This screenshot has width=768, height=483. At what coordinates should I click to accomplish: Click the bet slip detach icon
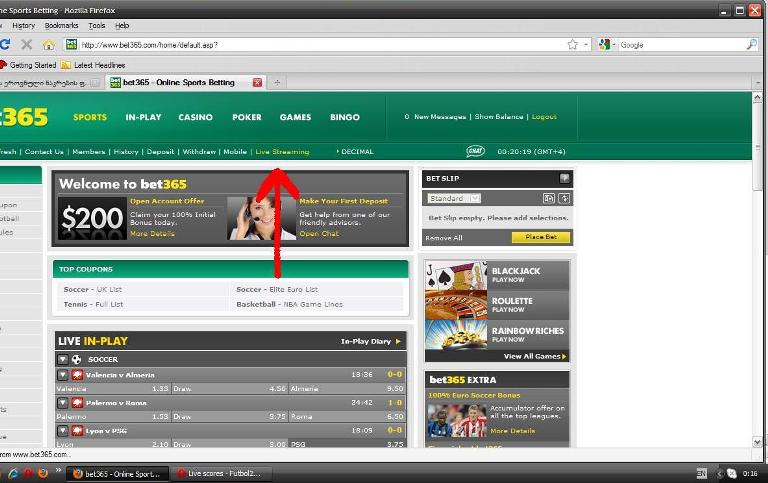[564, 198]
